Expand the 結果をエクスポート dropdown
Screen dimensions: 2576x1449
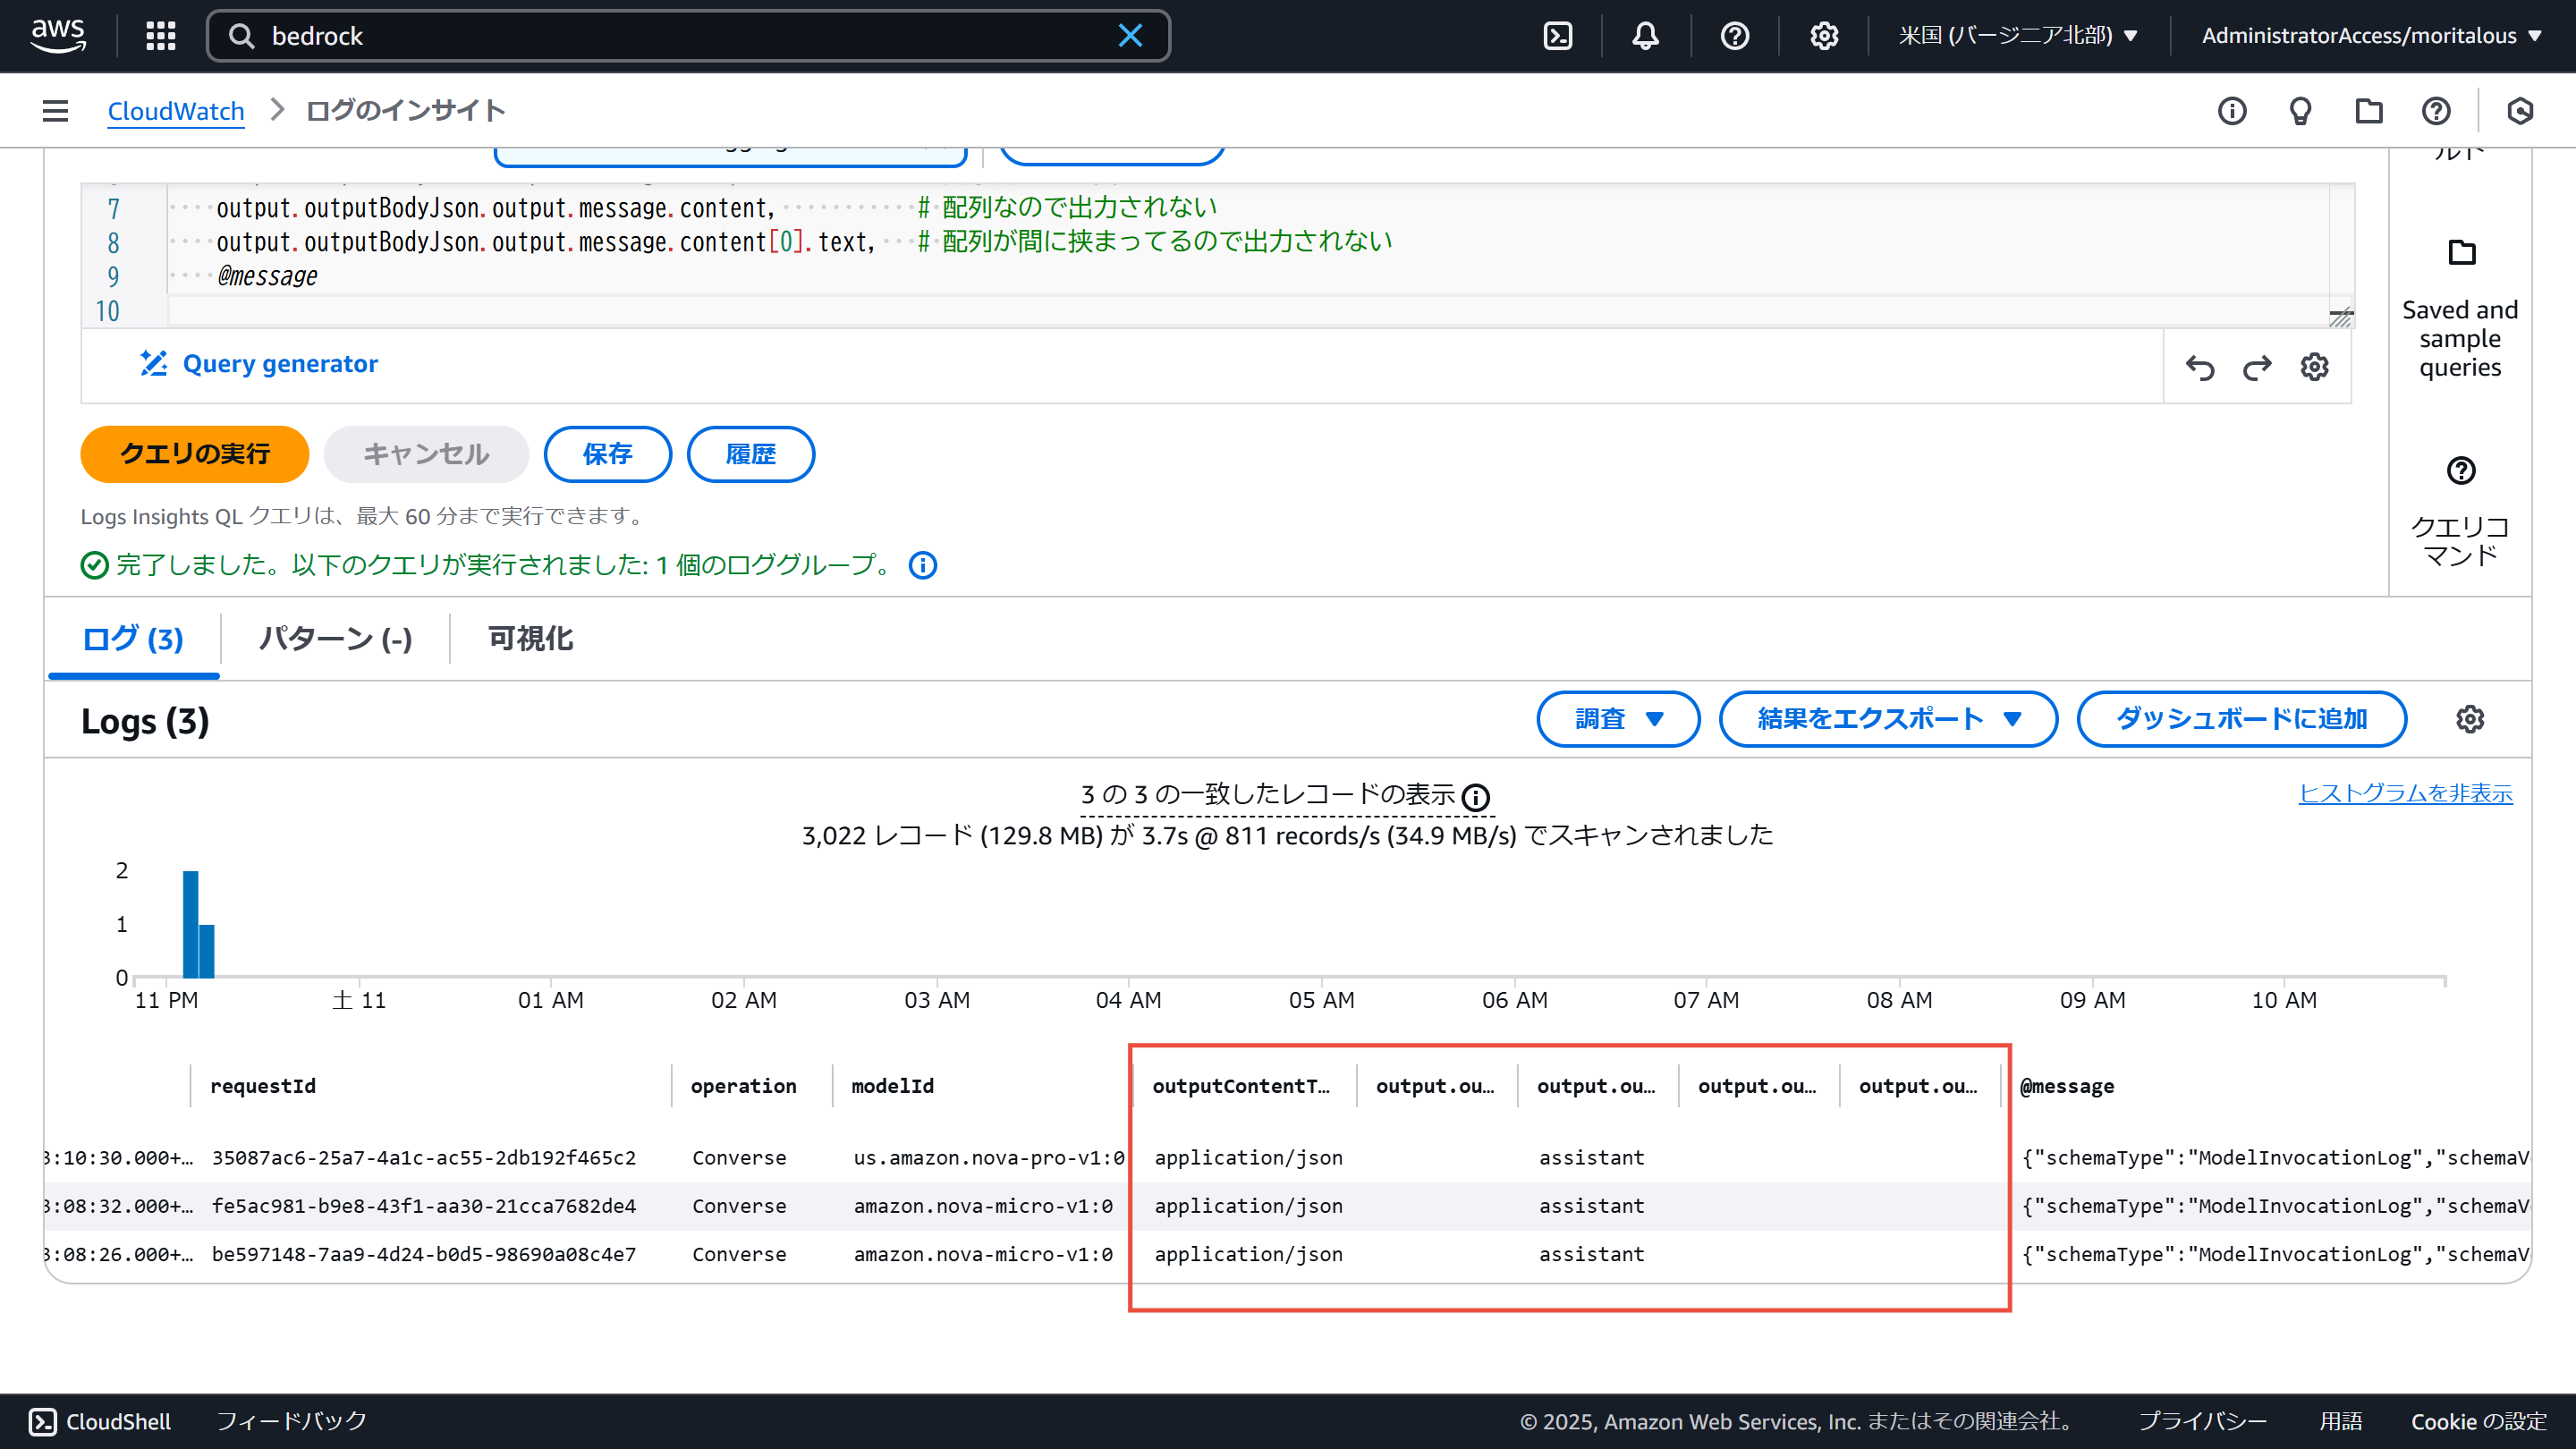pyautogui.click(x=1887, y=719)
